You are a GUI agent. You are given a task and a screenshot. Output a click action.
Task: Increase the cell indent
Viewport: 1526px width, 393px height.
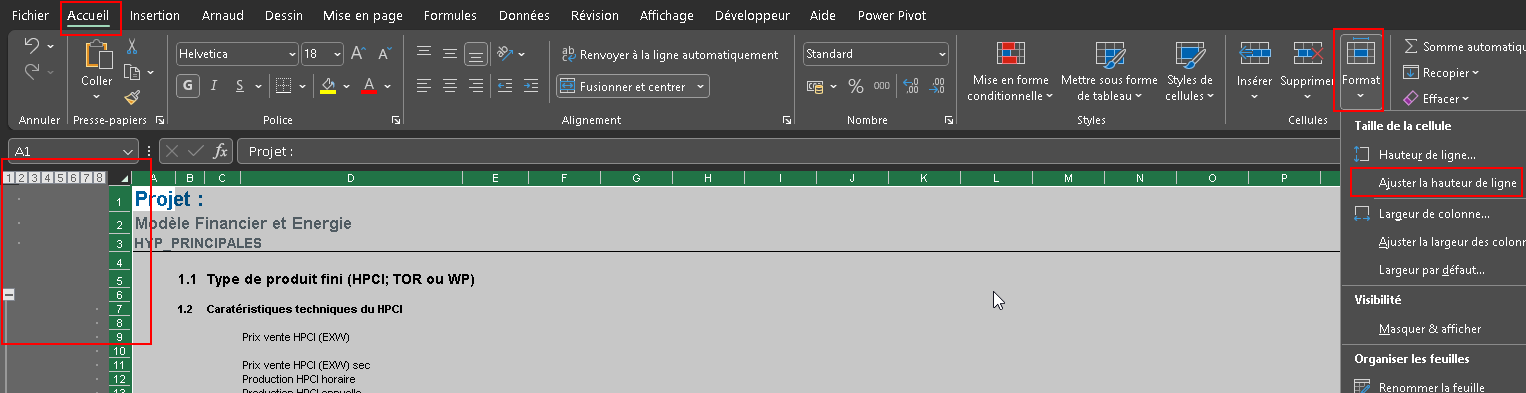coord(531,86)
